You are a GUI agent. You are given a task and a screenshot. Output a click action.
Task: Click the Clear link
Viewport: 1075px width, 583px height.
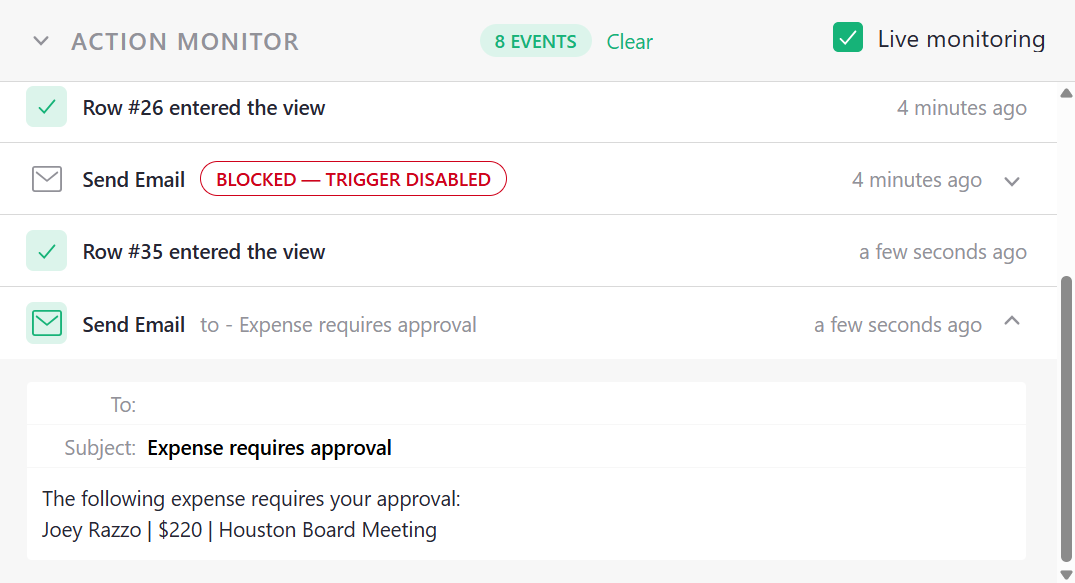click(629, 42)
